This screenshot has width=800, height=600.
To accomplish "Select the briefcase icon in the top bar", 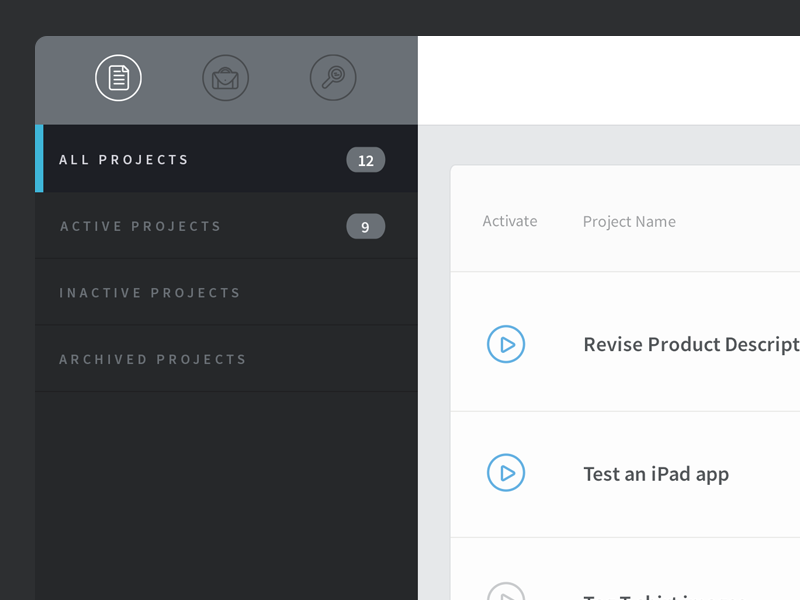I will click(x=226, y=78).
